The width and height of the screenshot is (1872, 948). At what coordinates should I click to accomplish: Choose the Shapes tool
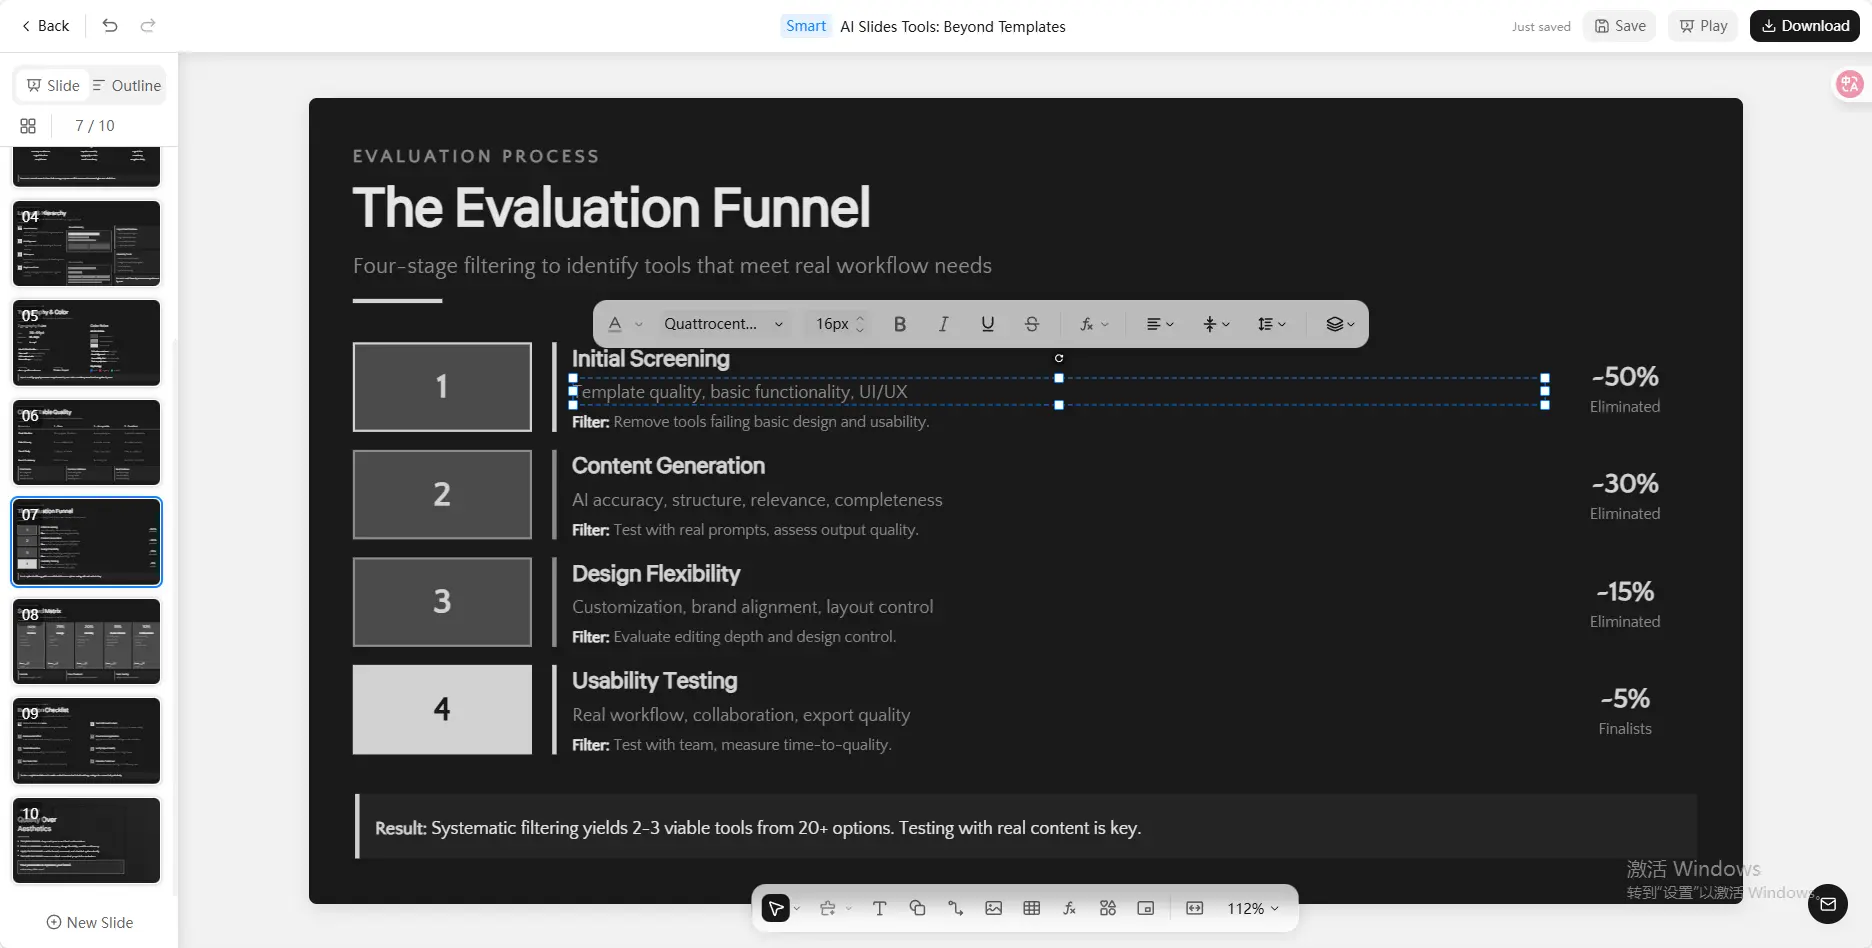917,908
